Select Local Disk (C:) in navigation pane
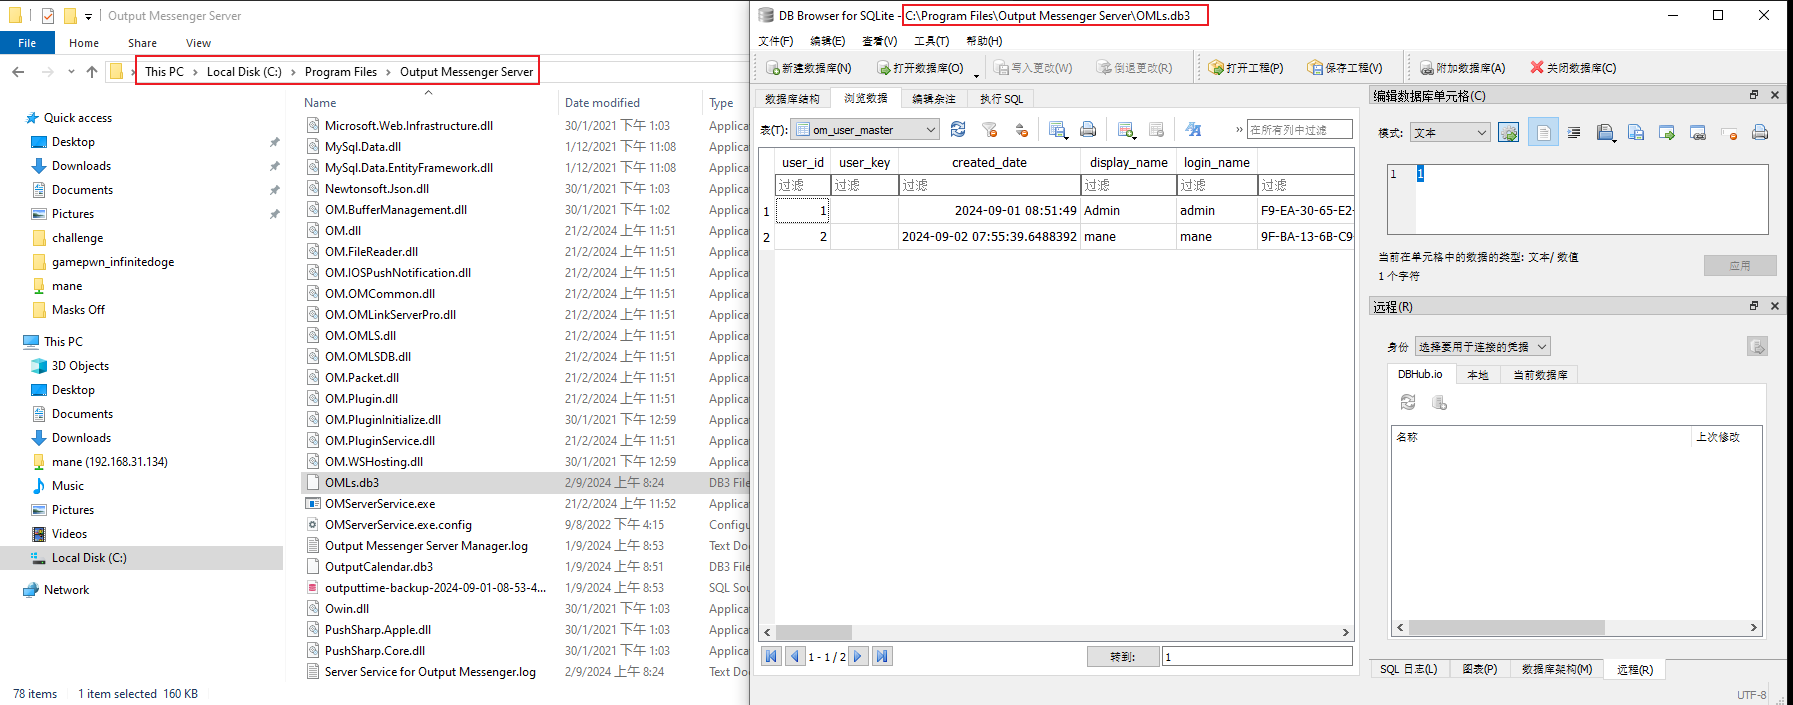1793x705 pixels. click(89, 558)
